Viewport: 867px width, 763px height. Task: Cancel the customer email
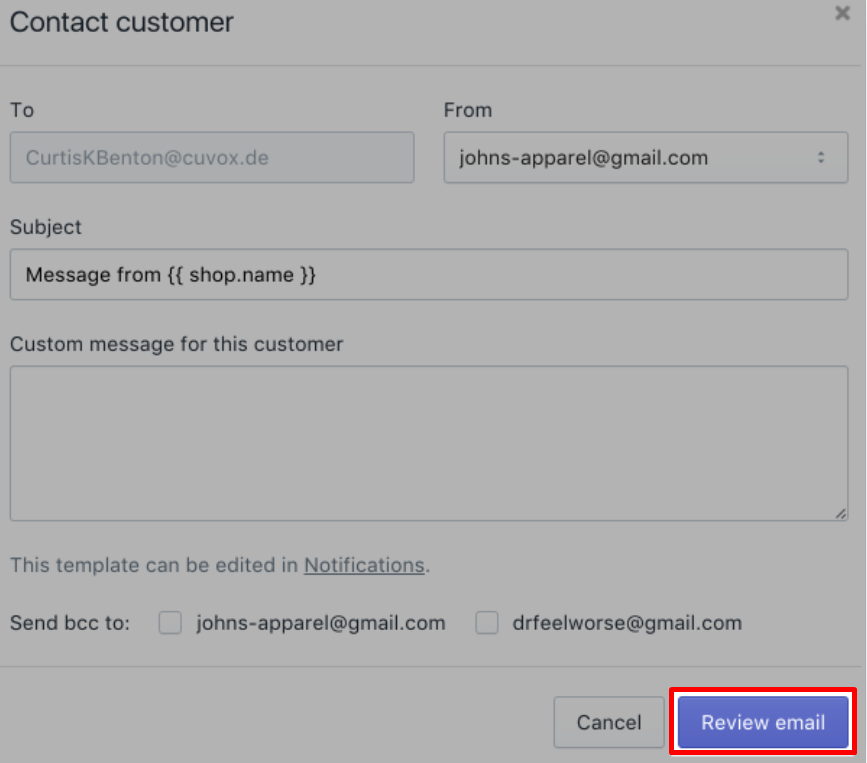coord(609,722)
